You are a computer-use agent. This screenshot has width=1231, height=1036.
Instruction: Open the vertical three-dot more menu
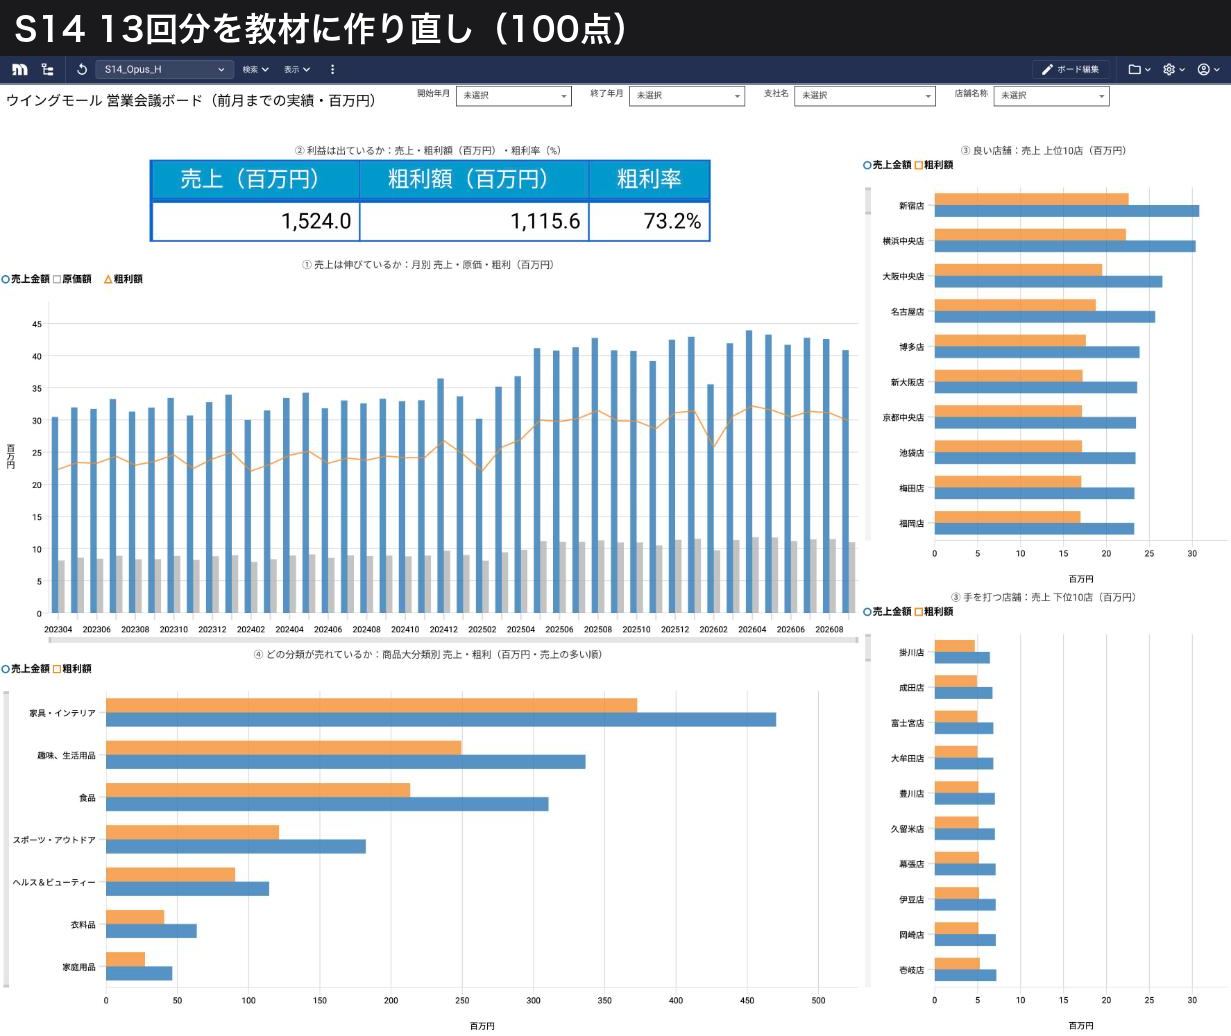(x=332, y=69)
